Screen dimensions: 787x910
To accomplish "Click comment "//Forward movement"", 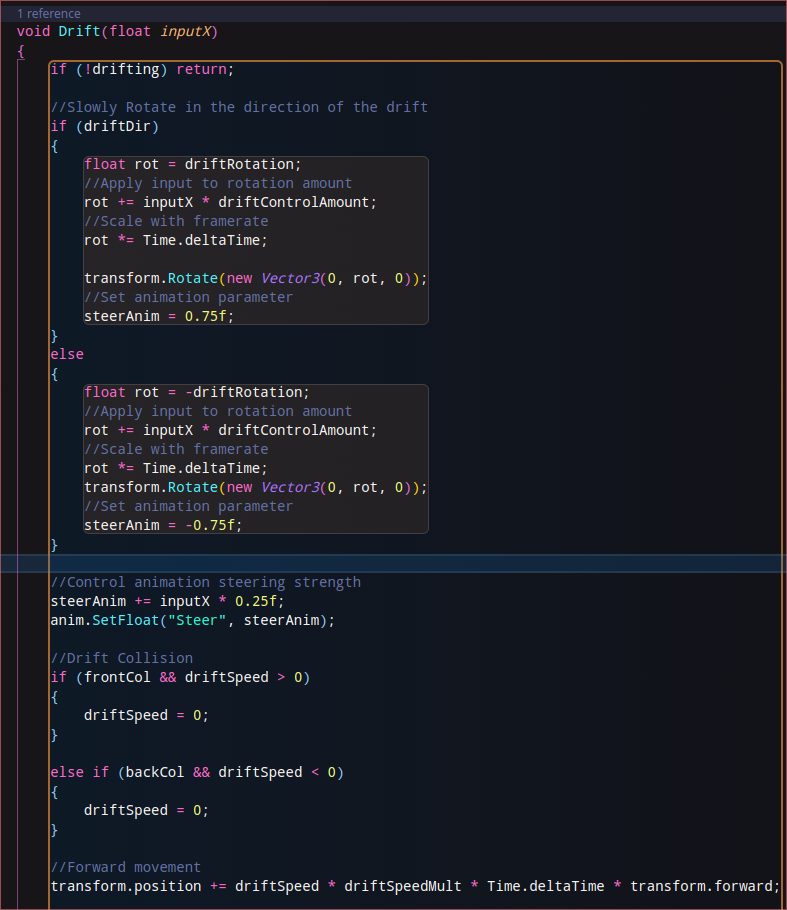I will point(125,867).
